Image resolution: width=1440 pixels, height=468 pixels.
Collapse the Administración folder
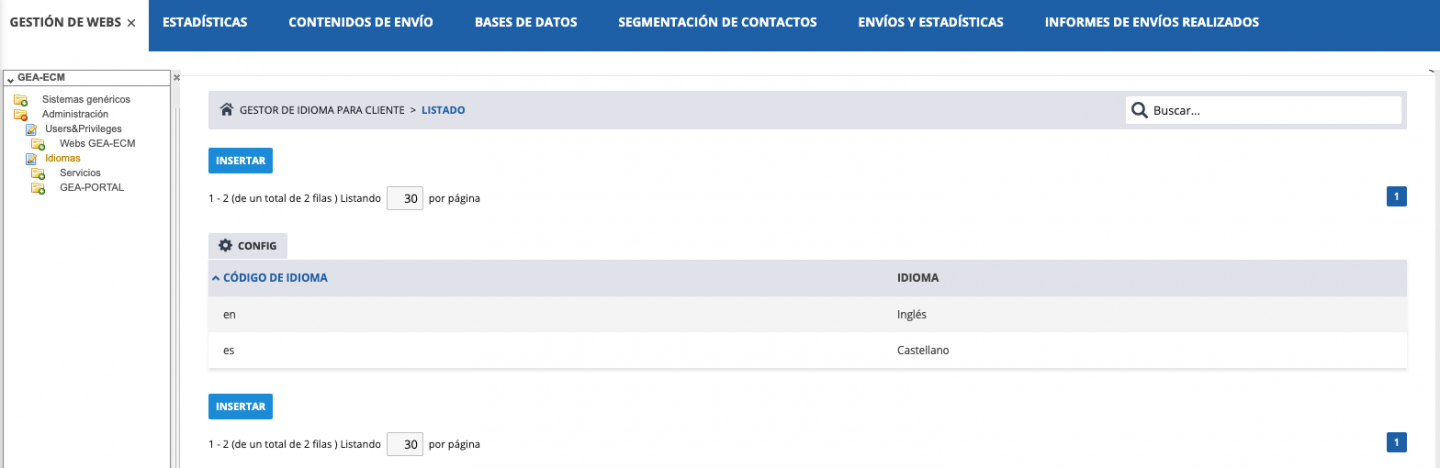click(x=20, y=115)
